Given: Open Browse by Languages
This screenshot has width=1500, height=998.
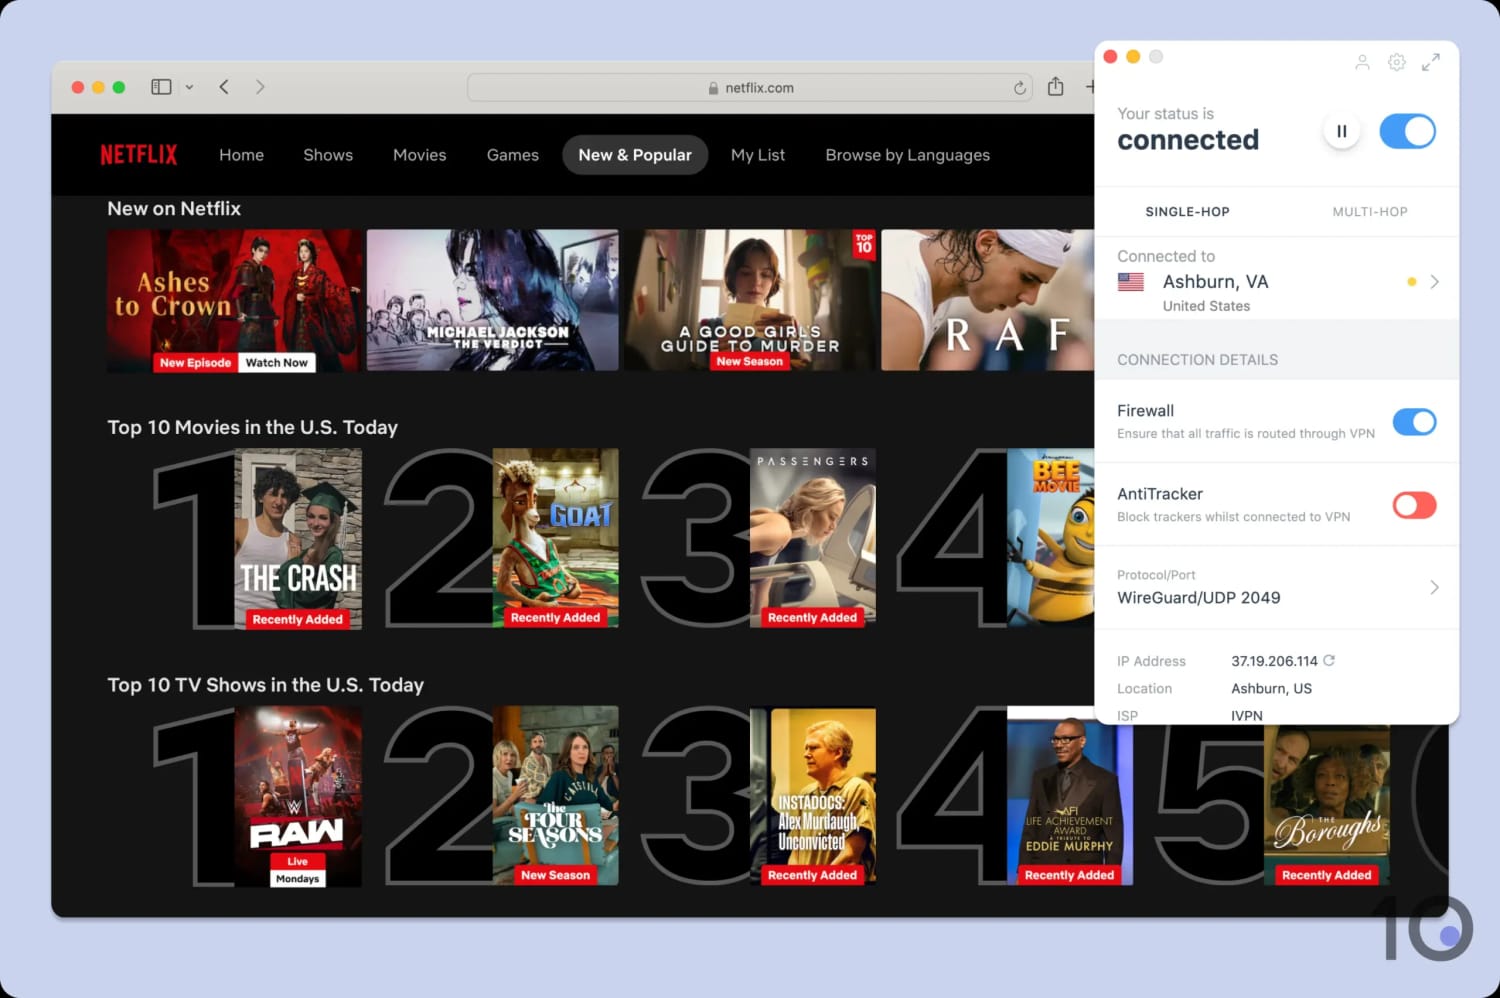Looking at the screenshot, I should (908, 155).
